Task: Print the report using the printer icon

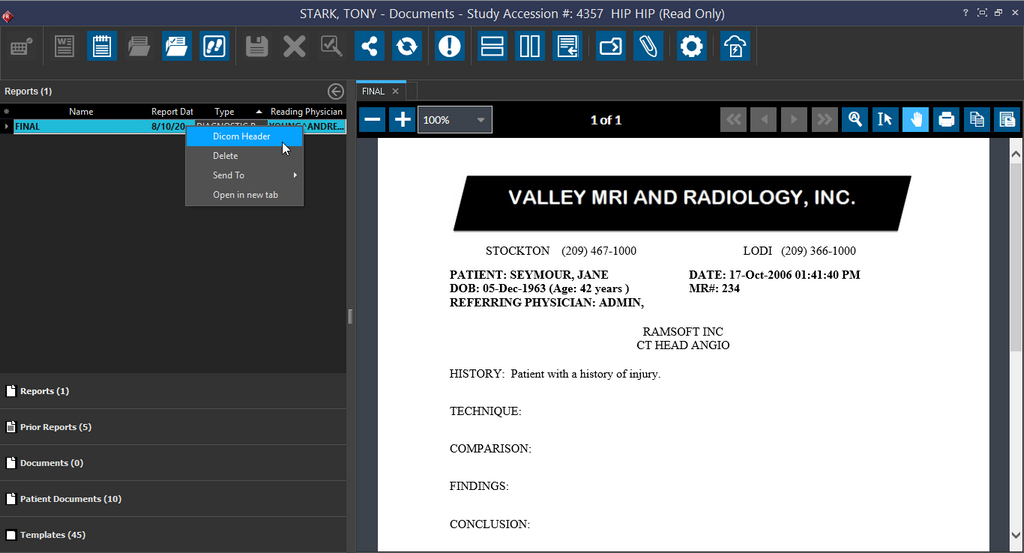Action: pos(946,120)
